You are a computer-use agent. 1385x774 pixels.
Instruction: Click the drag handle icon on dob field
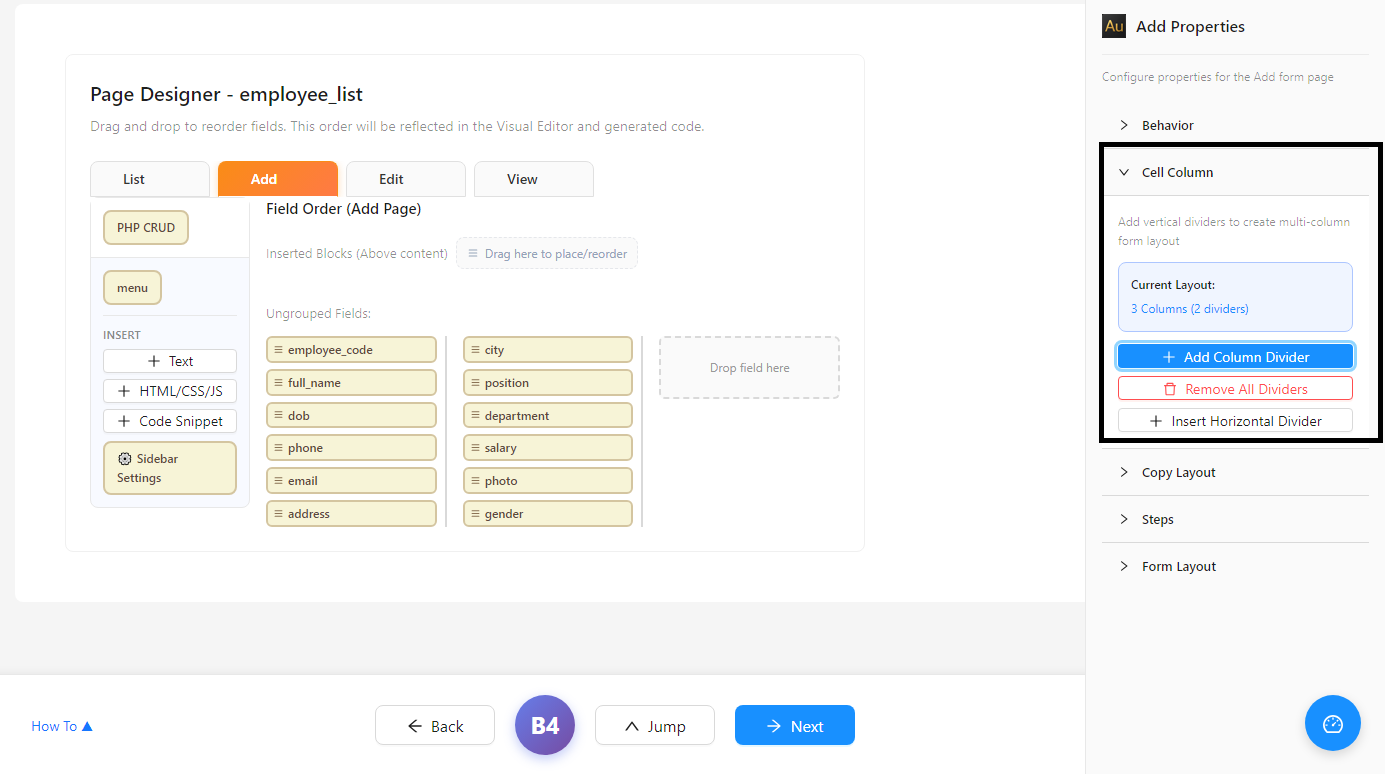click(278, 415)
